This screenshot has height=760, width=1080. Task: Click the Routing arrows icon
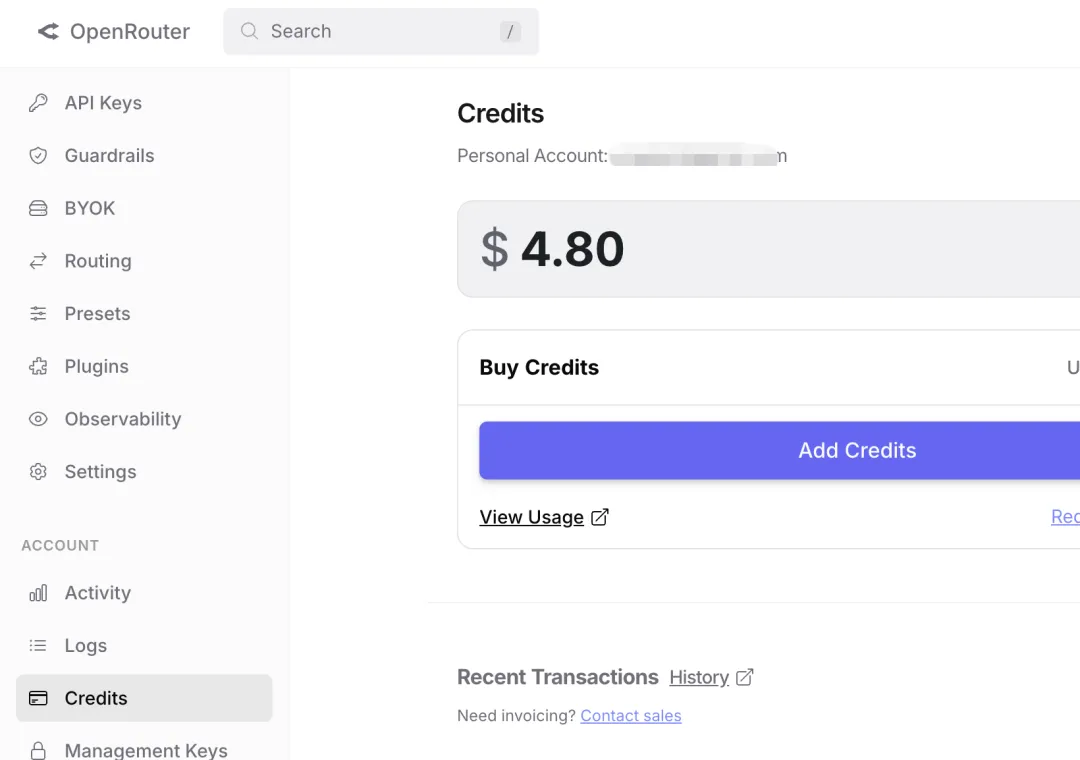[x=38, y=261]
